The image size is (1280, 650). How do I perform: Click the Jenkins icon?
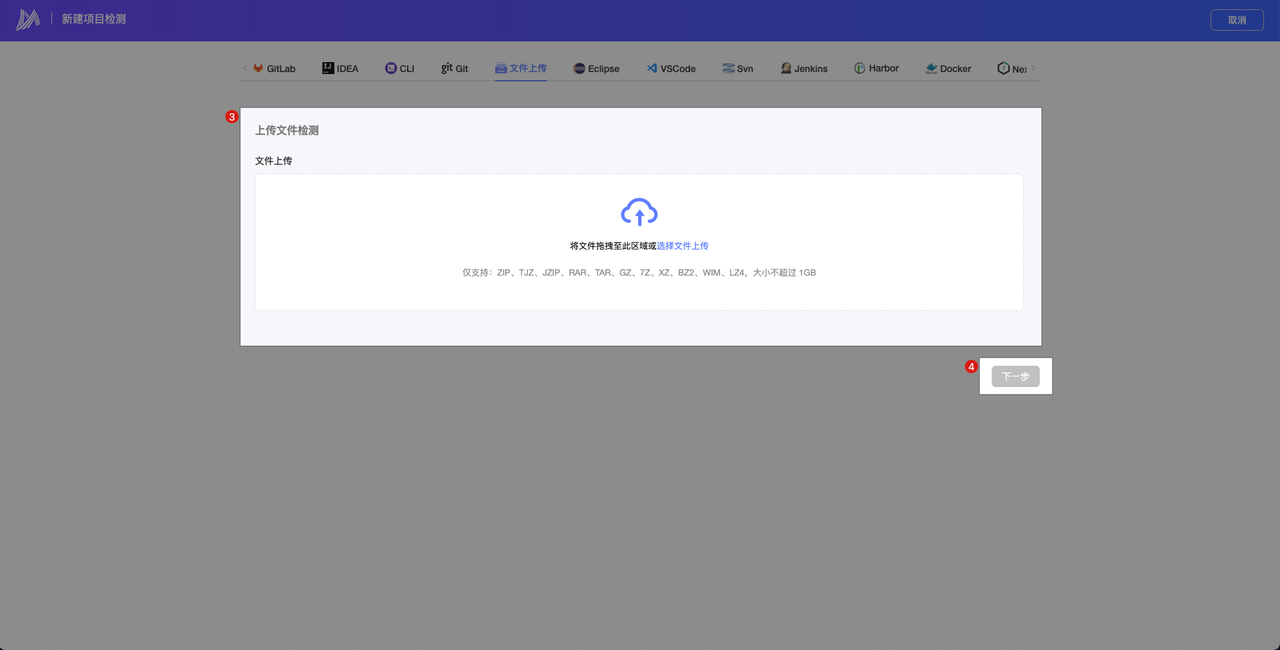click(x=786, y=69)
